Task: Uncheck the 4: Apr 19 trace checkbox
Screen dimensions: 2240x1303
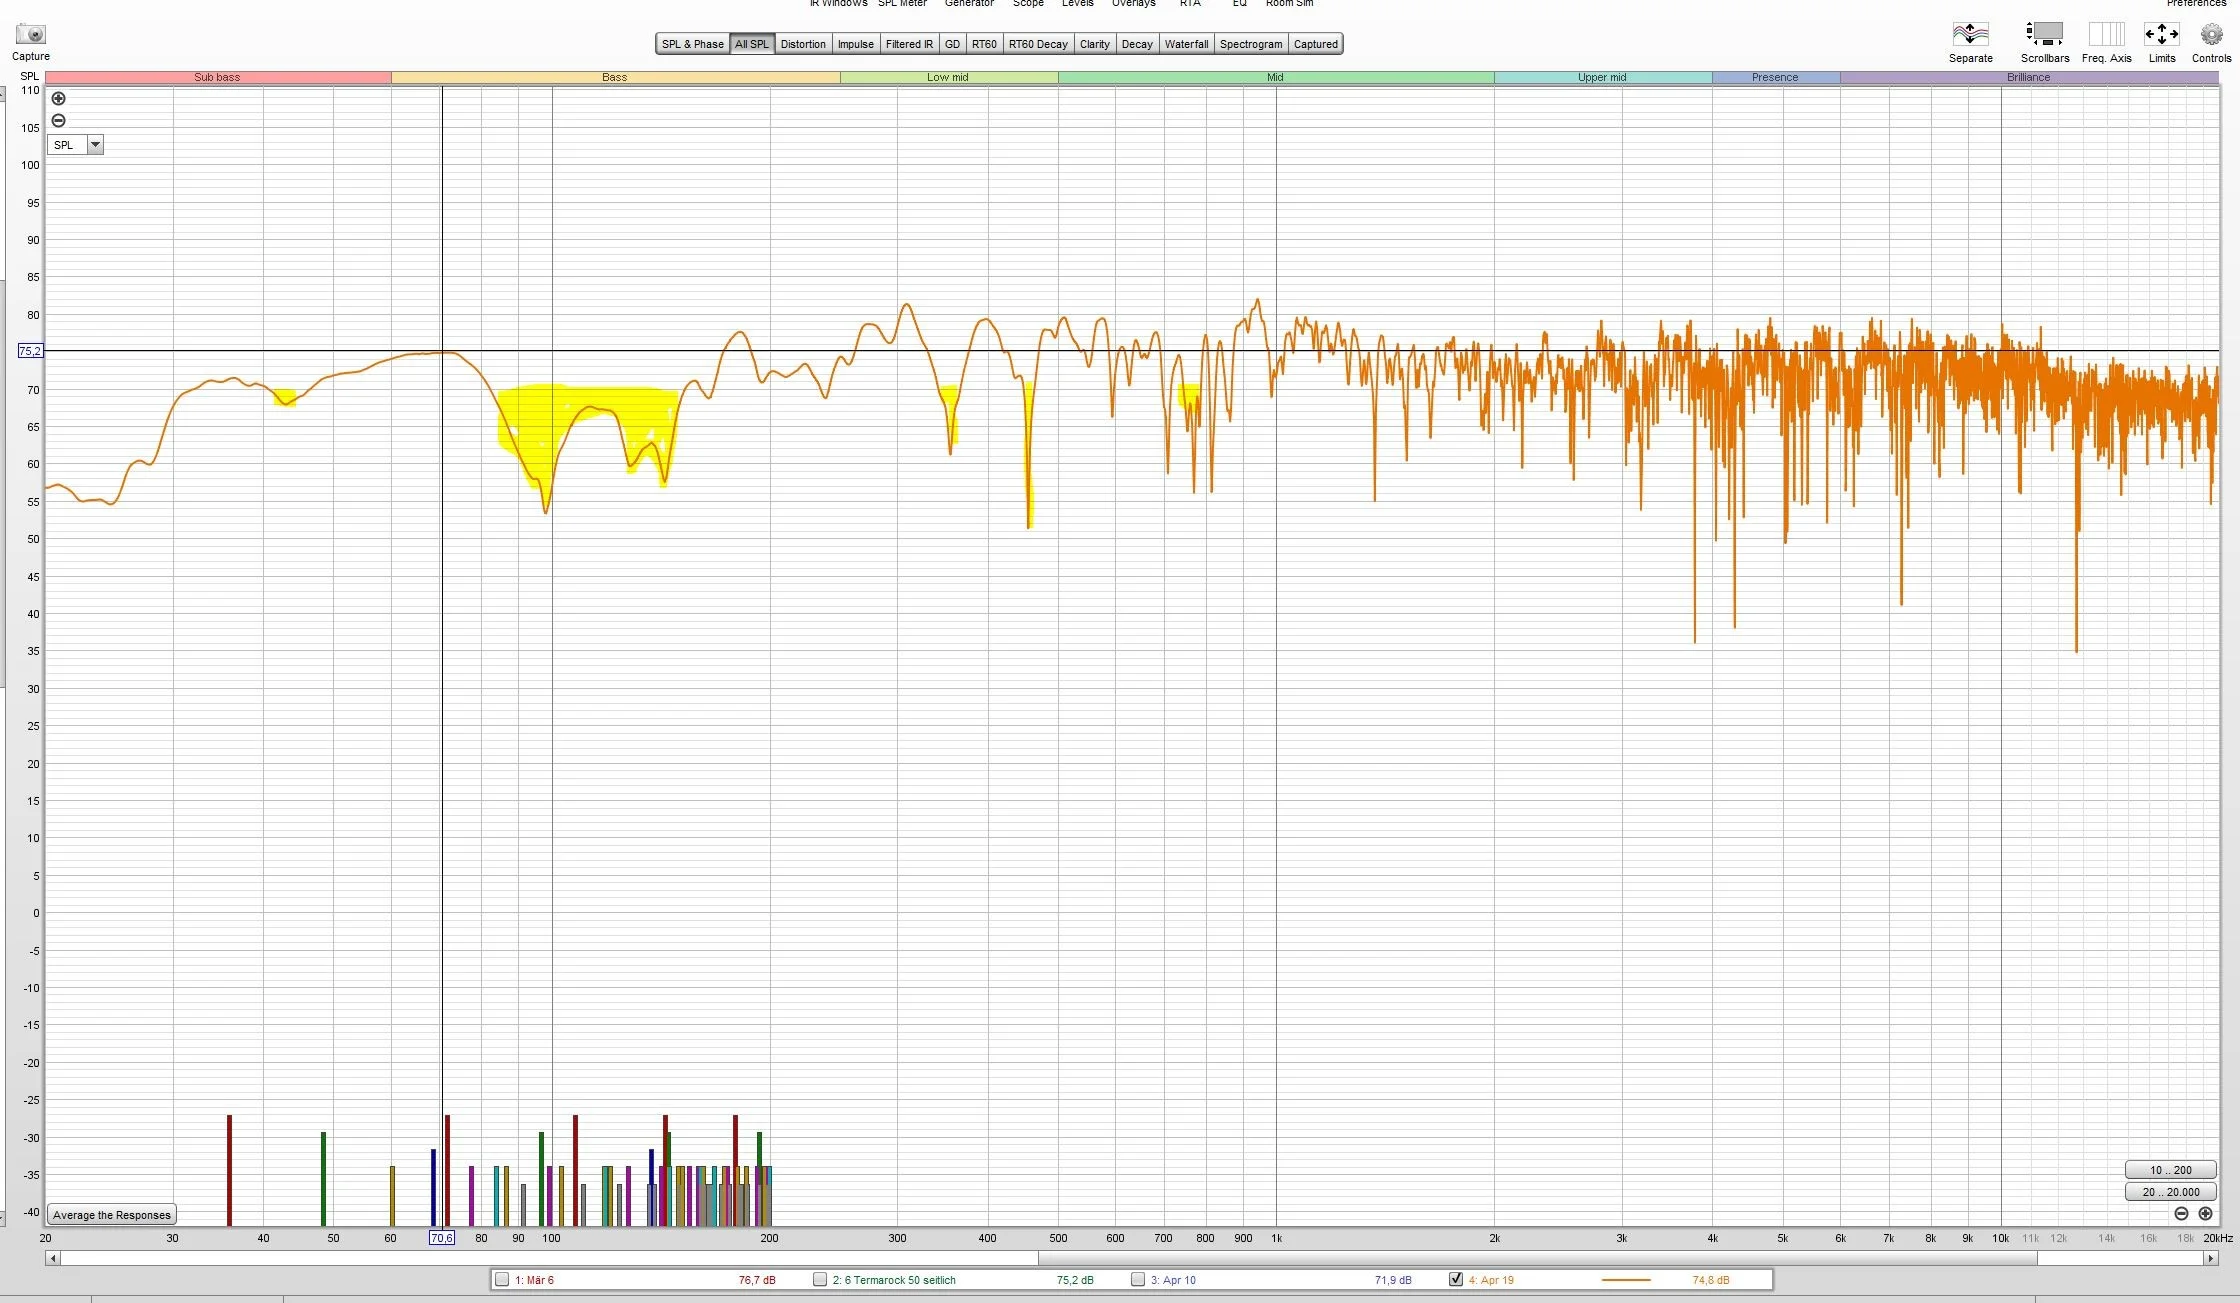Action: [1456, 1279]
